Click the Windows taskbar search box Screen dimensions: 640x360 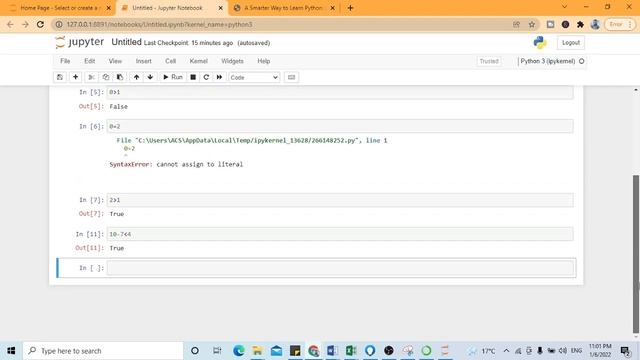click(103, 351)
